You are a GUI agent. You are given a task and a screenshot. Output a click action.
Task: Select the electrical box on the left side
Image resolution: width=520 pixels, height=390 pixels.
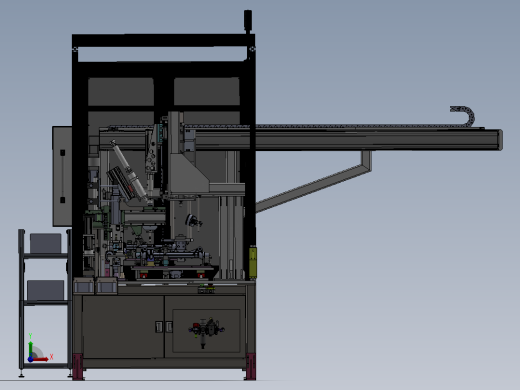(62, 176)
